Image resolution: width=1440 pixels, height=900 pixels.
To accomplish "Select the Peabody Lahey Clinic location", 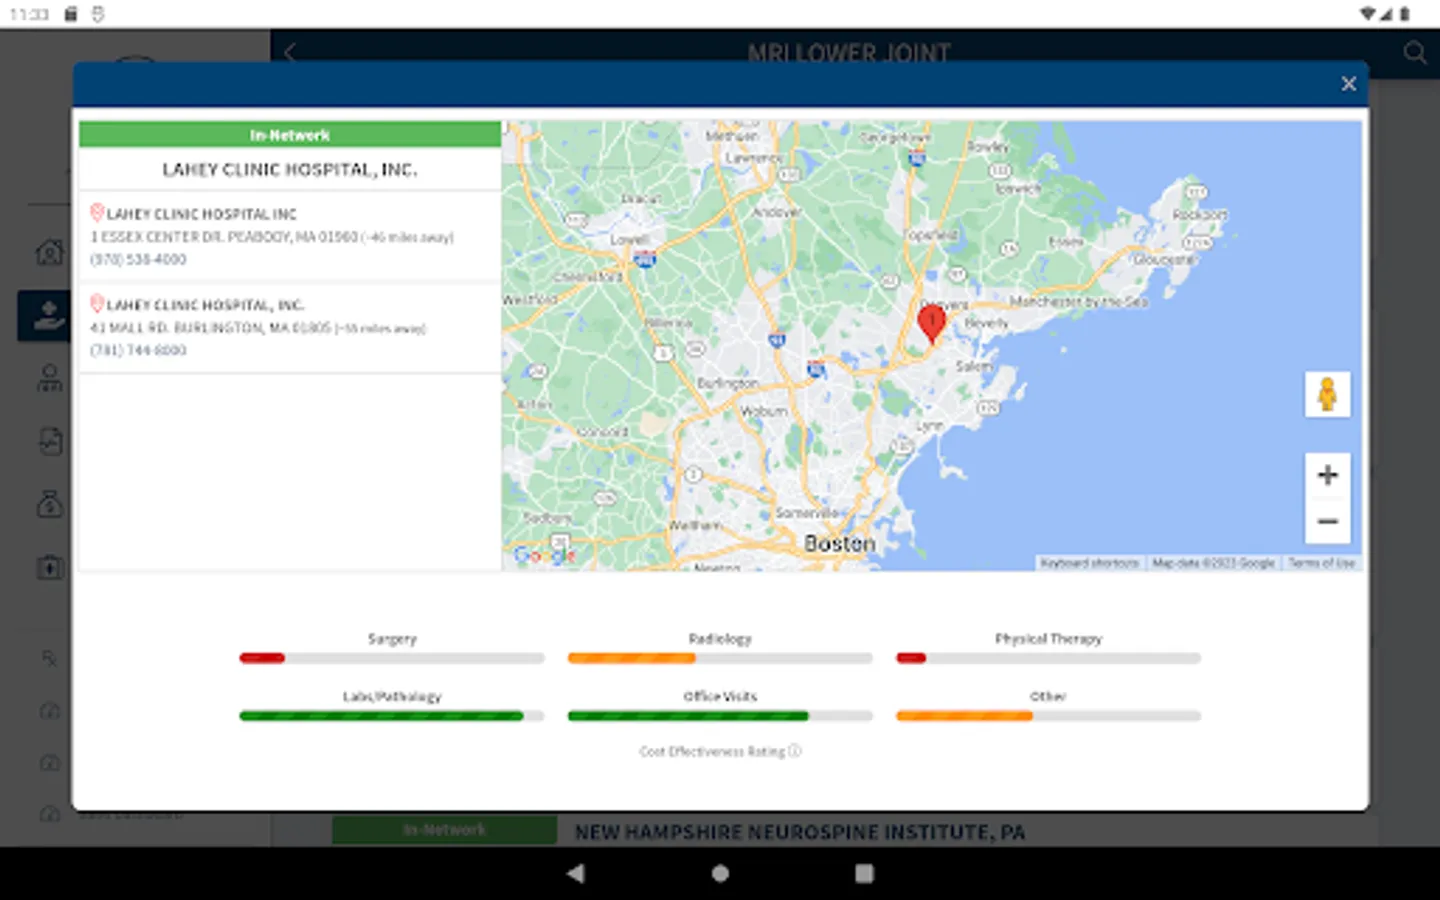I will coord(201,214).
